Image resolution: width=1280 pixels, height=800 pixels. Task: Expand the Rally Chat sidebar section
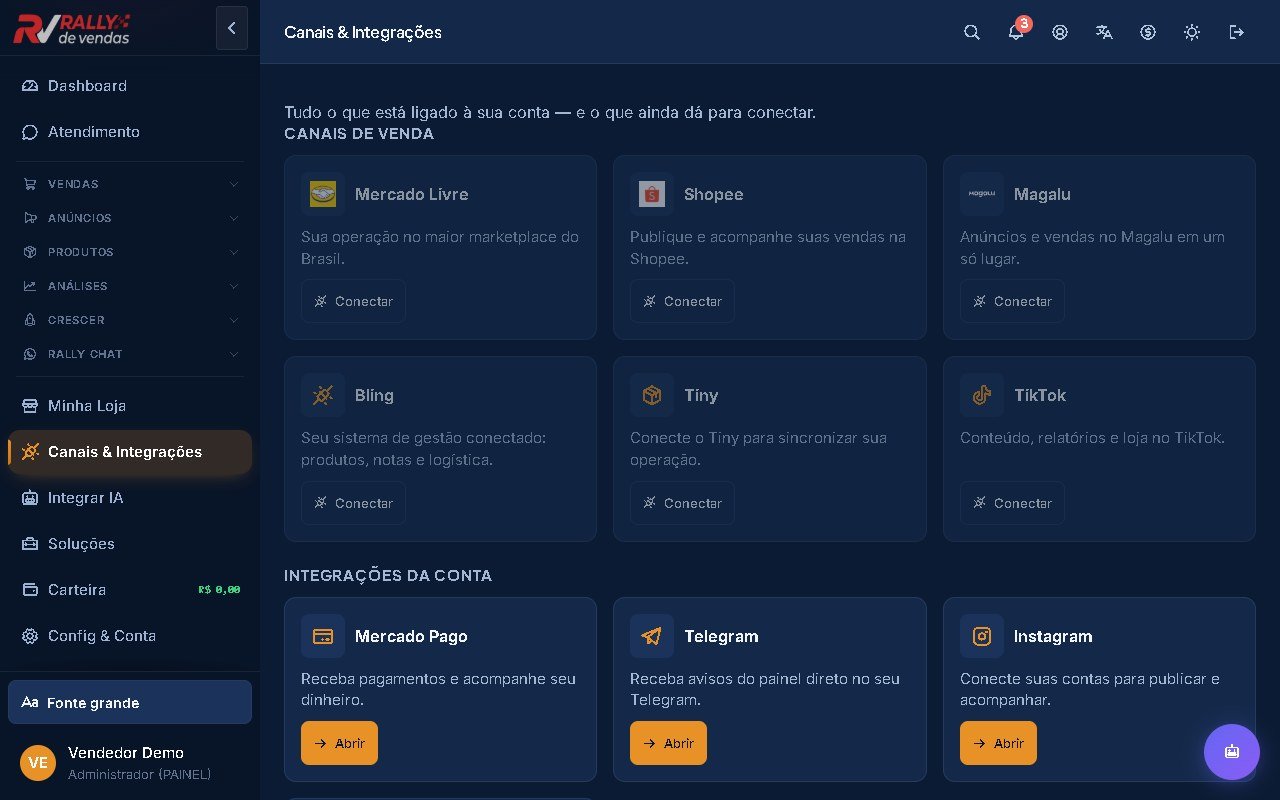[130, 354]
